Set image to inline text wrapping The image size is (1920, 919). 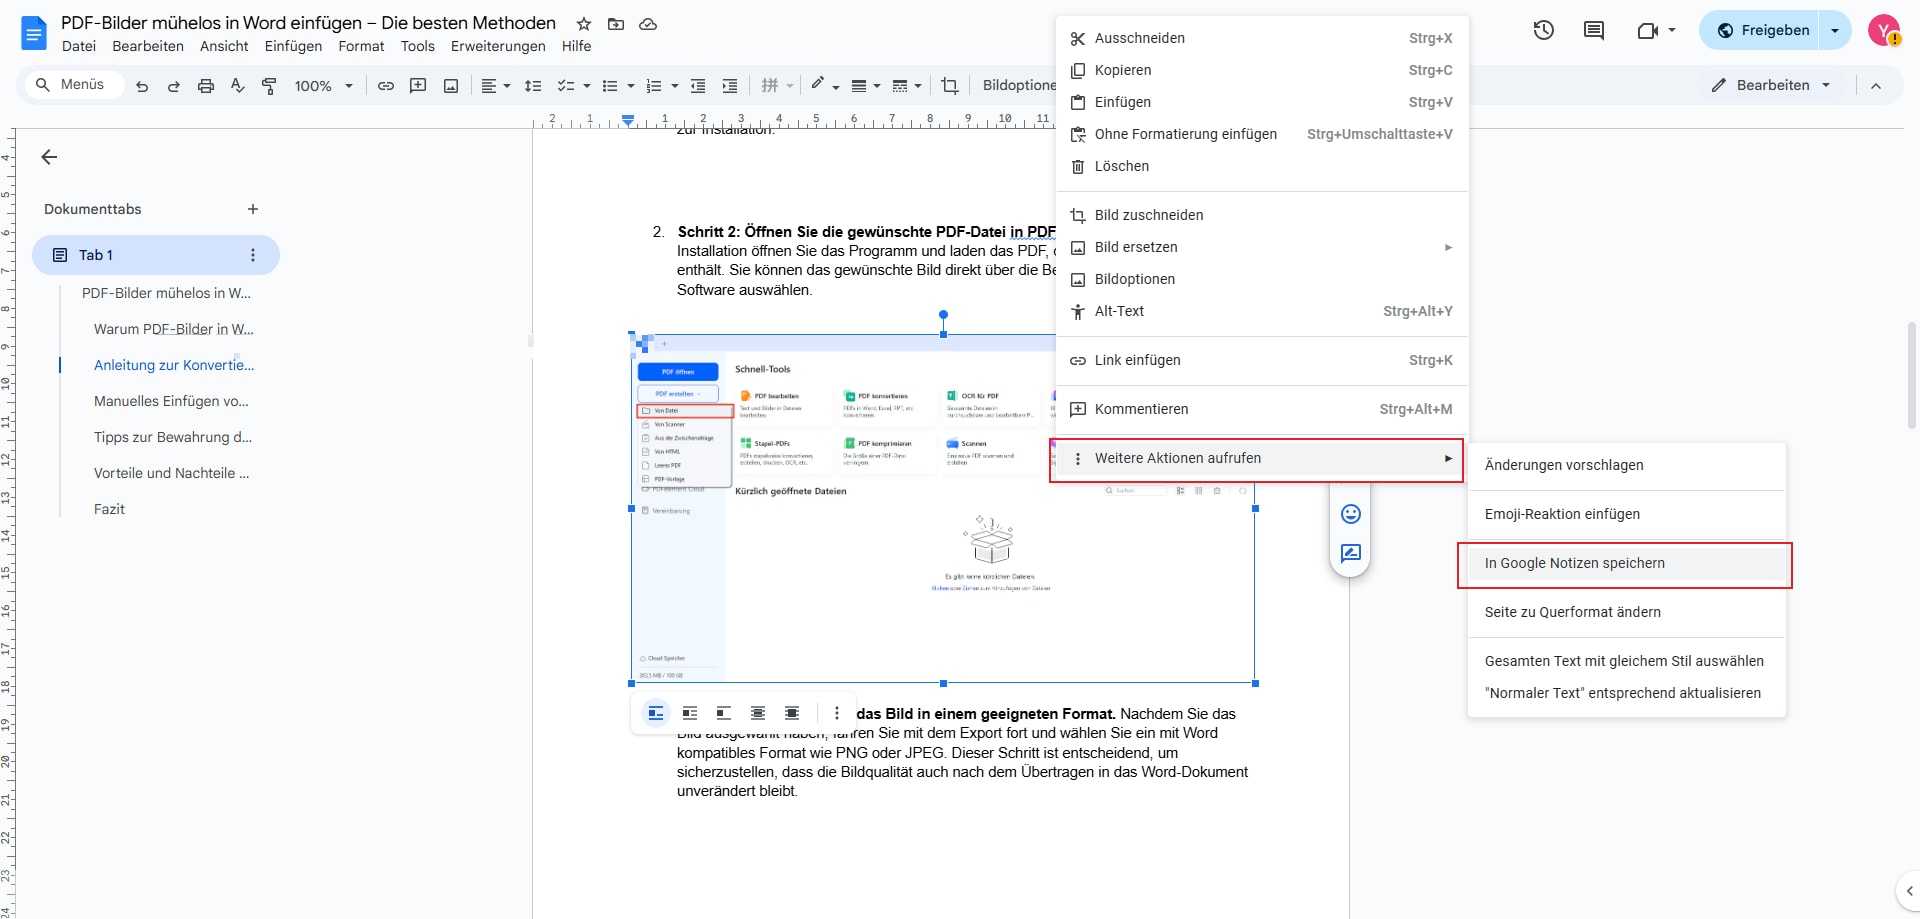656,713
